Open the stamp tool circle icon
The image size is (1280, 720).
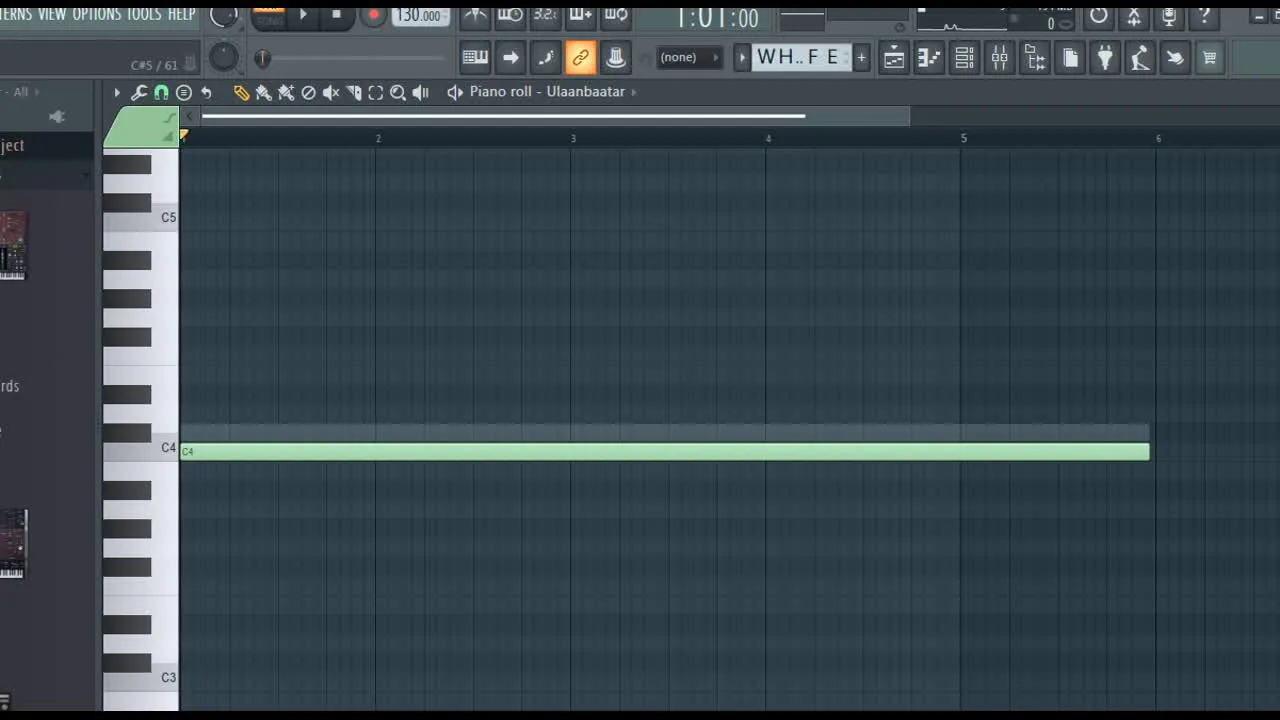click(184, 92)
